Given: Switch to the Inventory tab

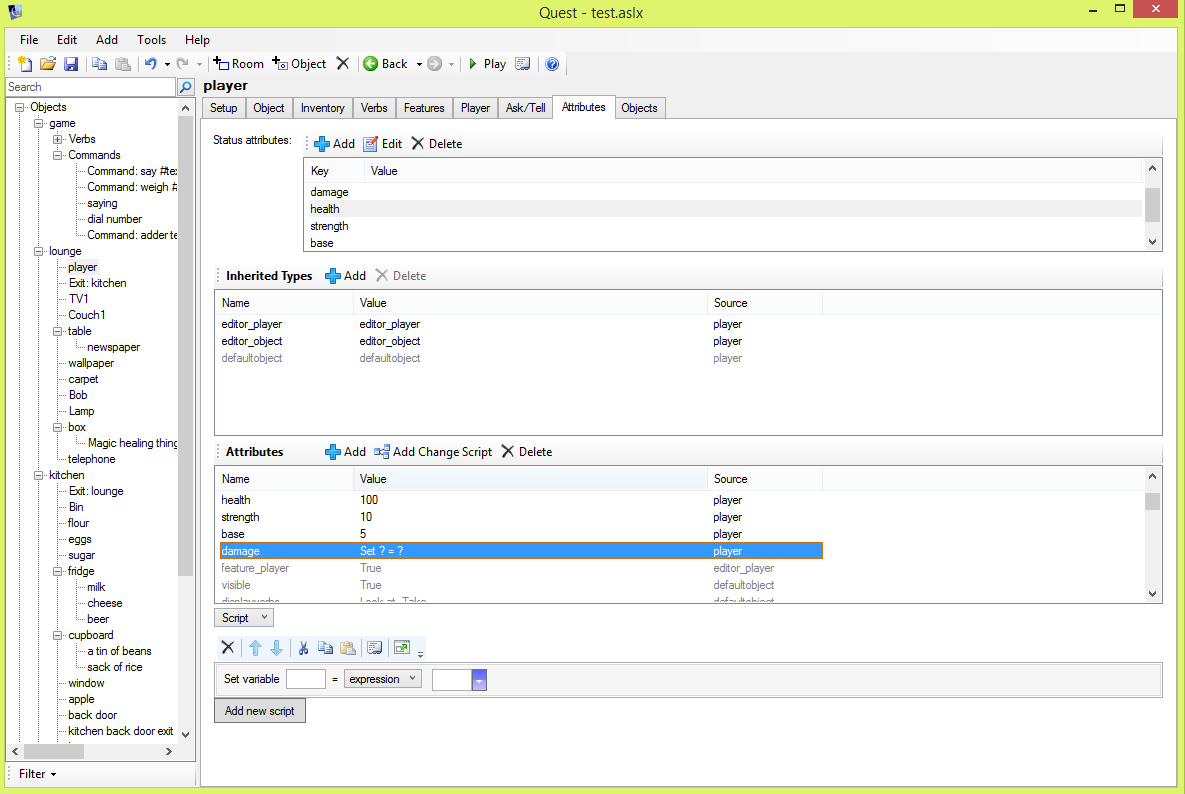Looking at the screenshot, I should coord(323,108).
